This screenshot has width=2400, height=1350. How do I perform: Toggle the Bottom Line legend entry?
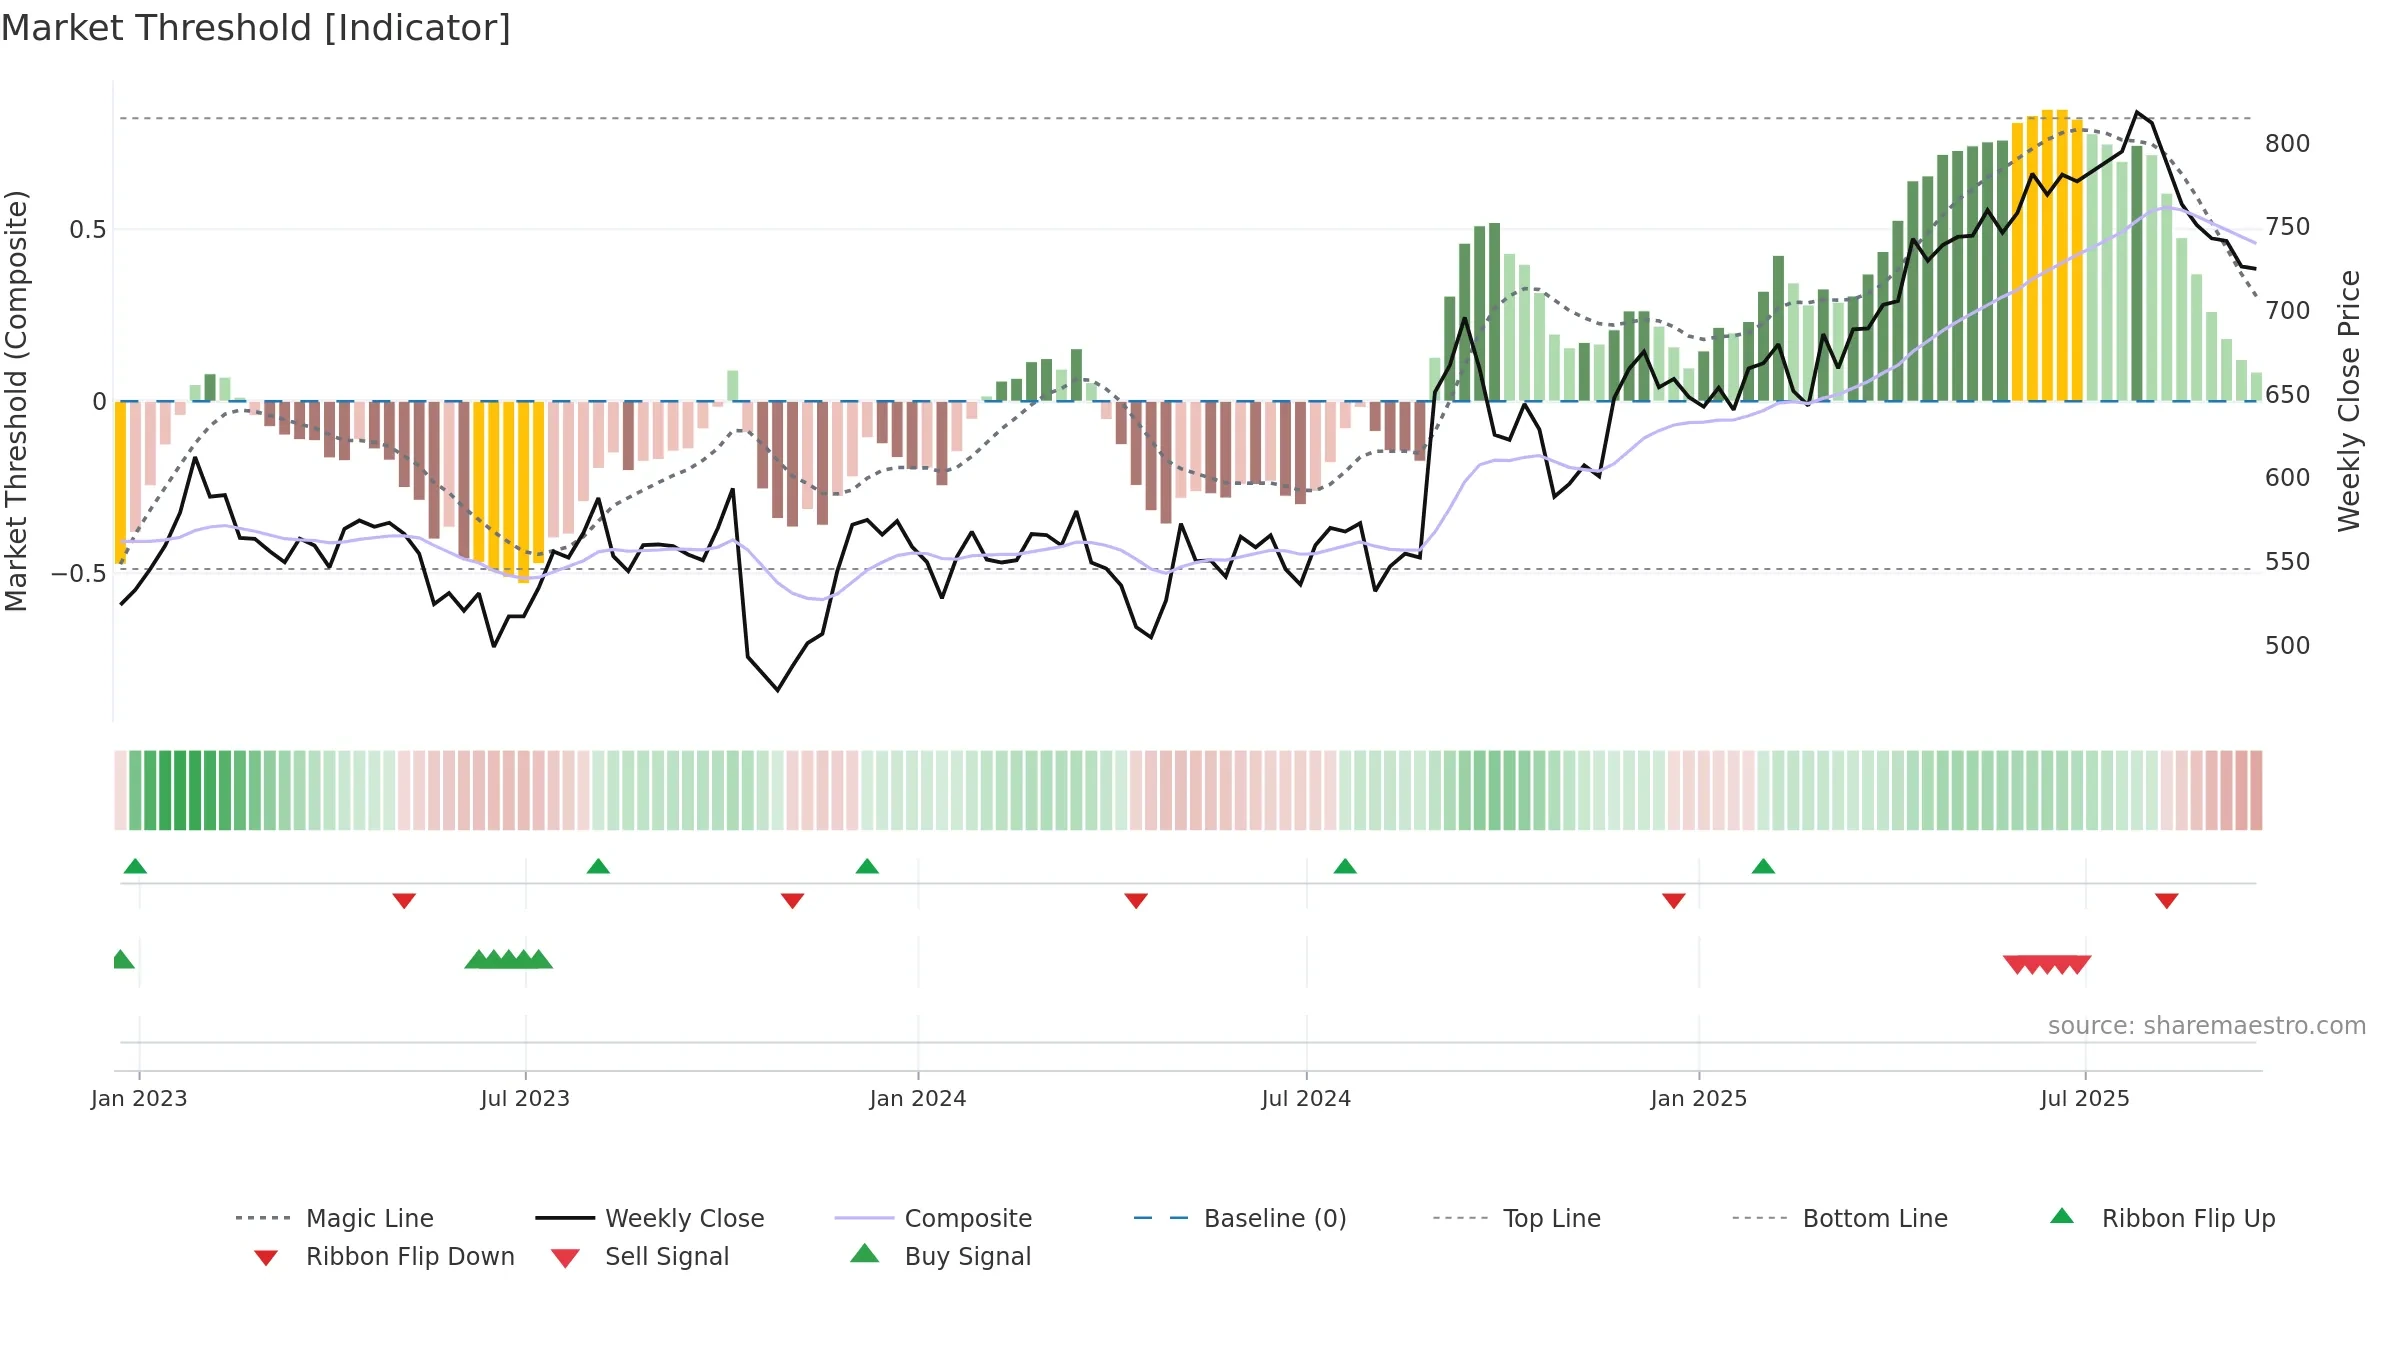[x=1840, y=1218]
